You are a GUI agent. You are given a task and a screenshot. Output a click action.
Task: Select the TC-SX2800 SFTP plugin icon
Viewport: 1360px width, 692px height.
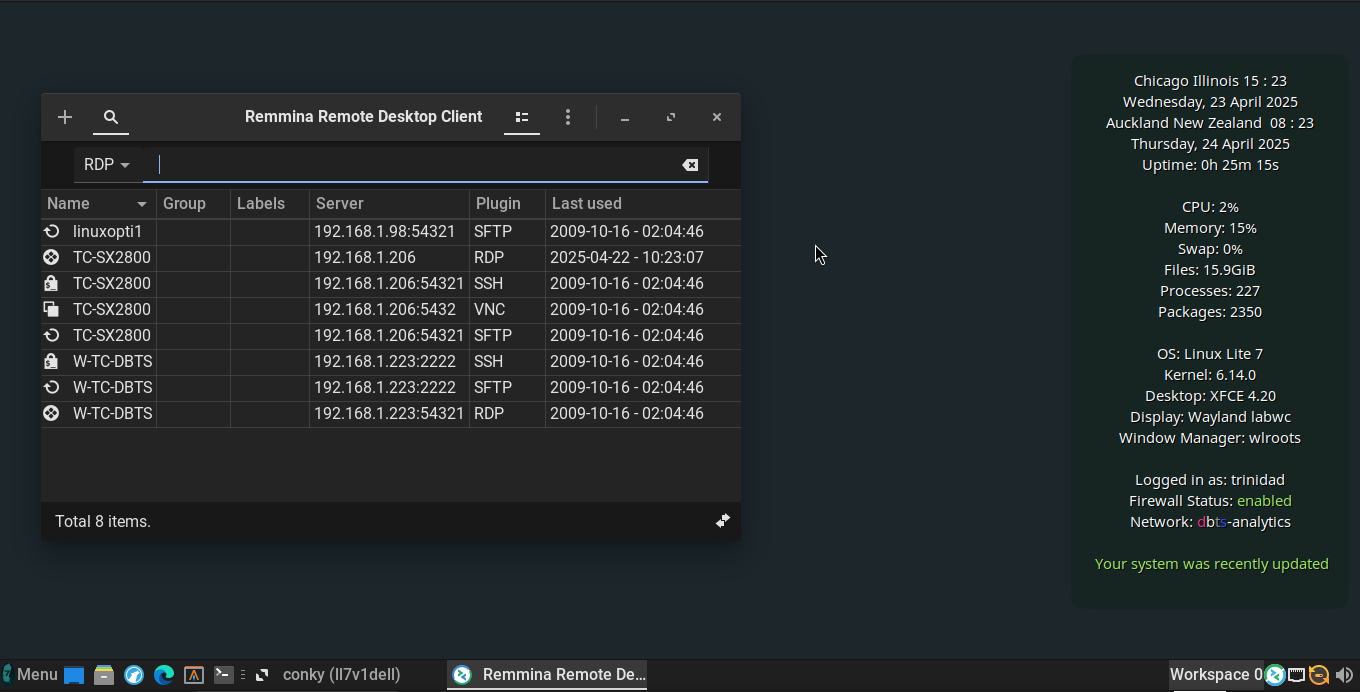tap(51, 335)
